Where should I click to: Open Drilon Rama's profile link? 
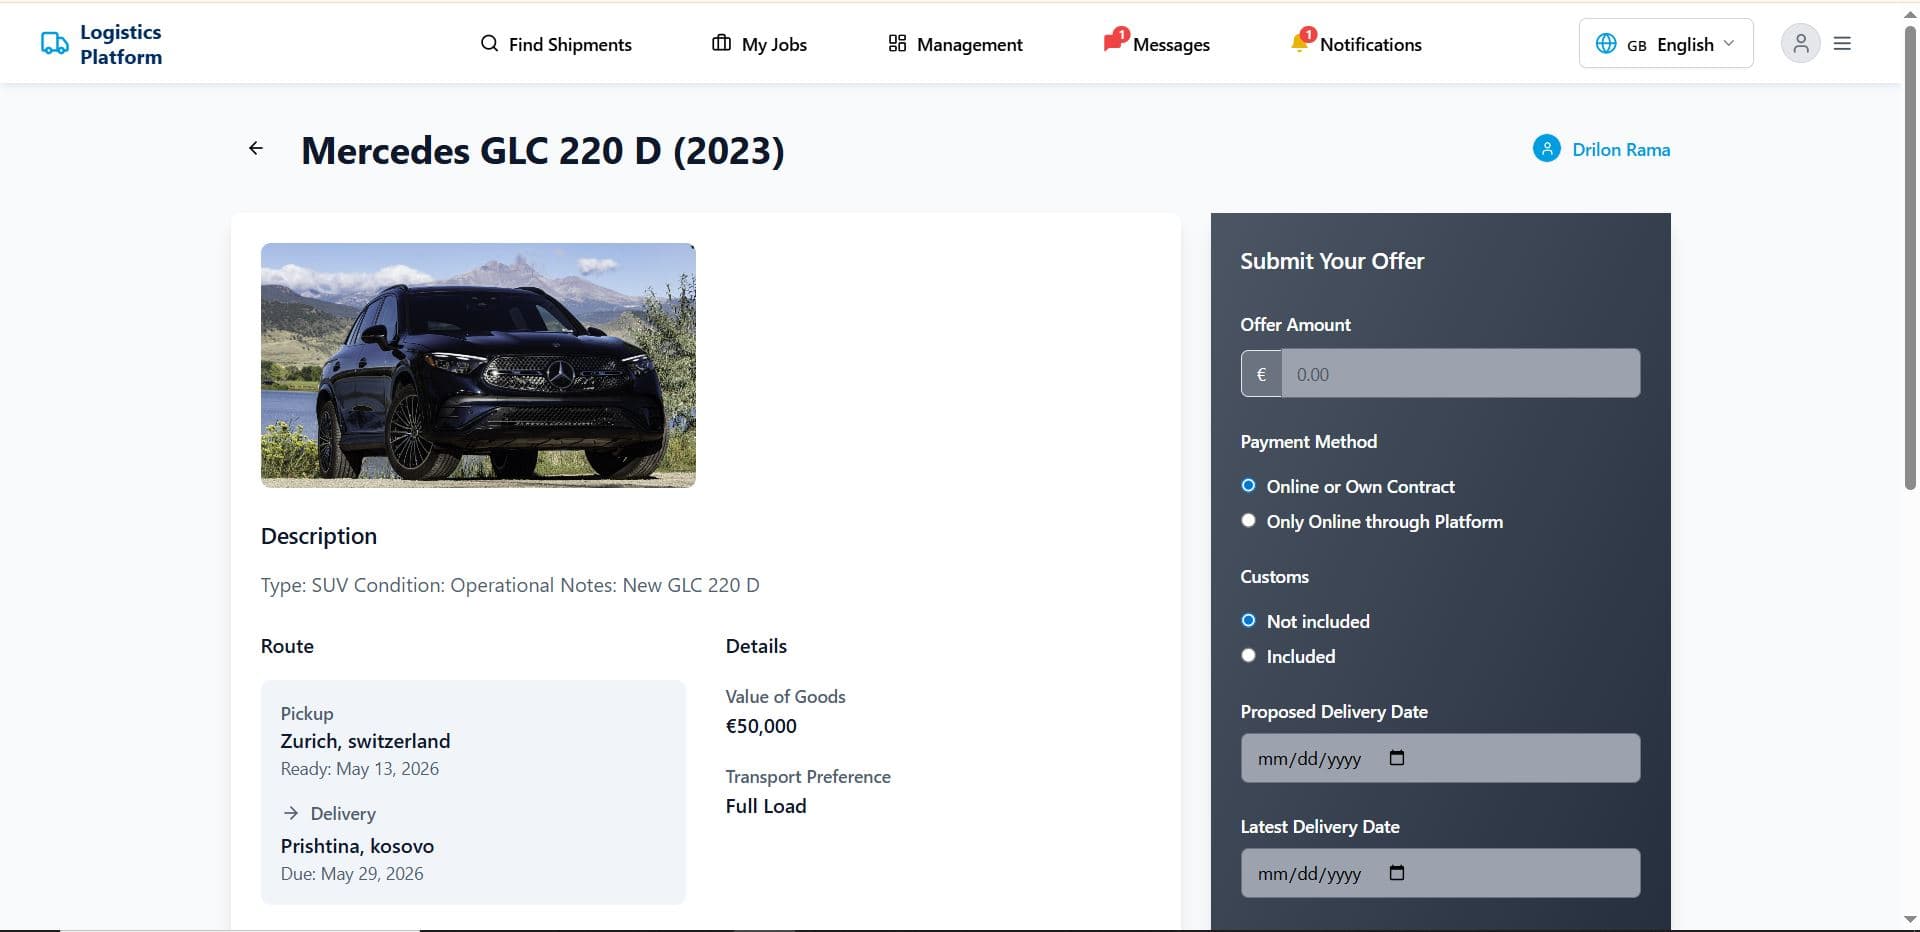tap(1621, 150)
